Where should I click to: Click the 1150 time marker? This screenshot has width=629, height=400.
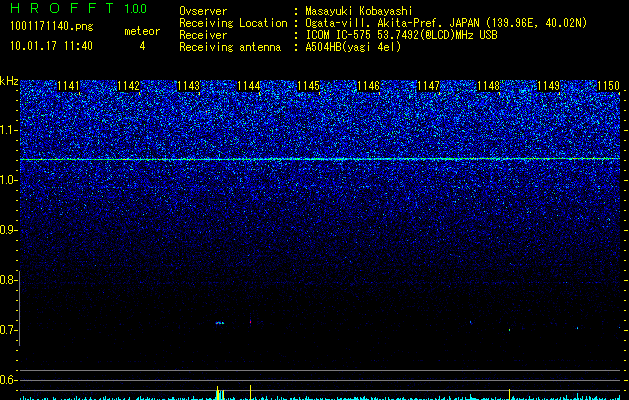tap(609, 86)
